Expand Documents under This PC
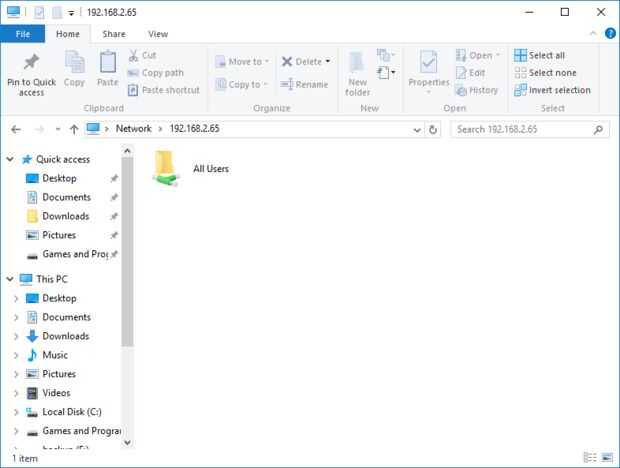This screenshot has height=468, width=620. (16, 317)
